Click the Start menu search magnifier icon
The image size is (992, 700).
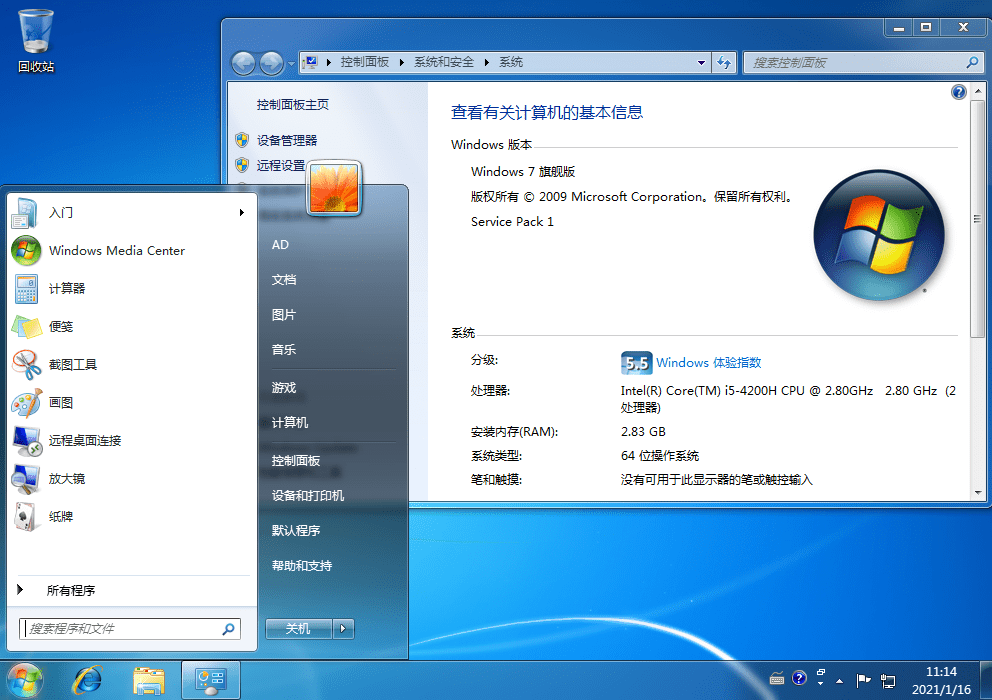[x=228, y=628]
